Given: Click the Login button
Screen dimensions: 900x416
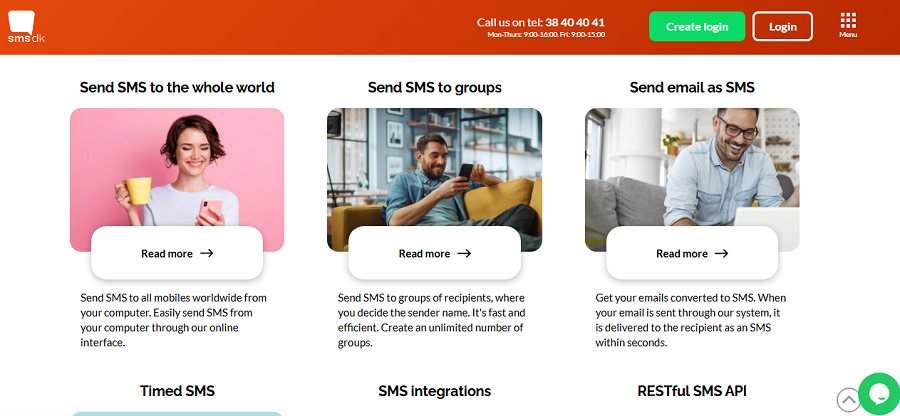Looking at the screenshot, I should [782, 26].
